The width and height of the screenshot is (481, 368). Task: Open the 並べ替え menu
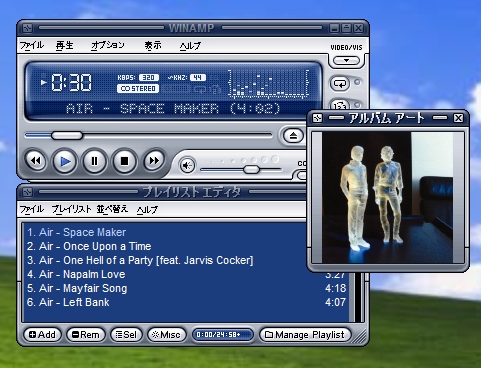112,209
